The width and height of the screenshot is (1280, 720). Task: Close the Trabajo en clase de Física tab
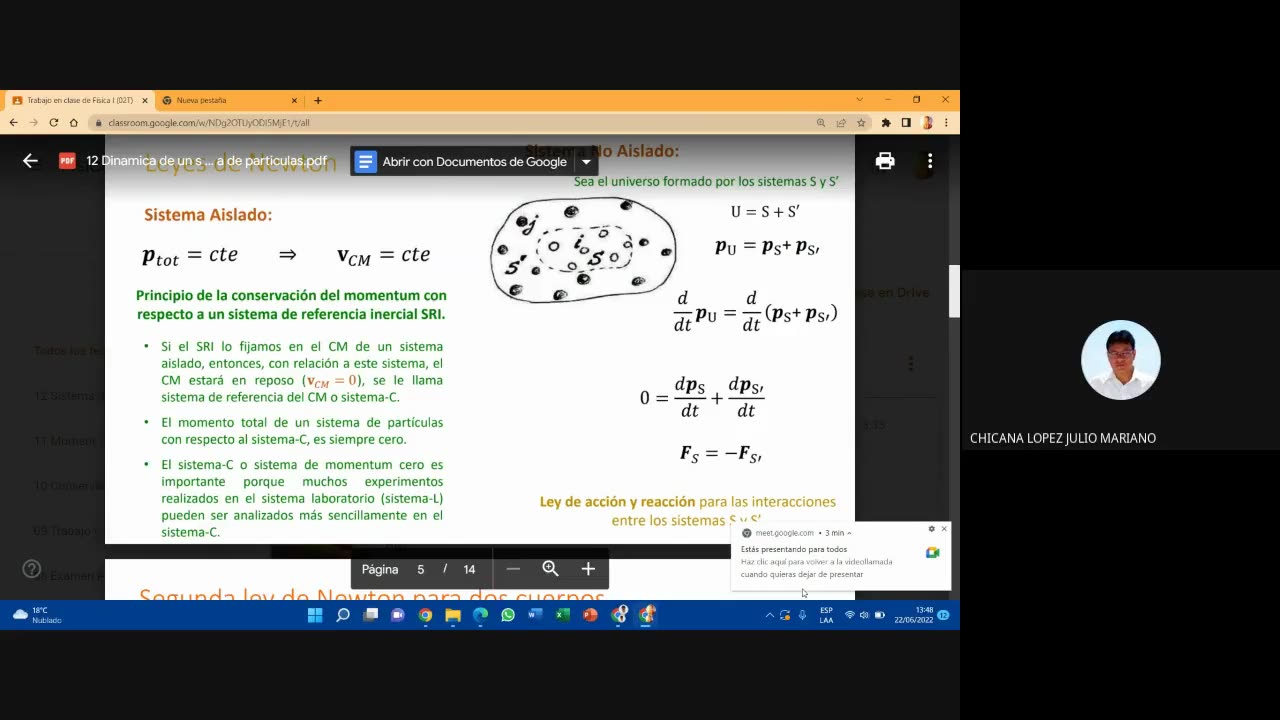(x=145, y=100)
